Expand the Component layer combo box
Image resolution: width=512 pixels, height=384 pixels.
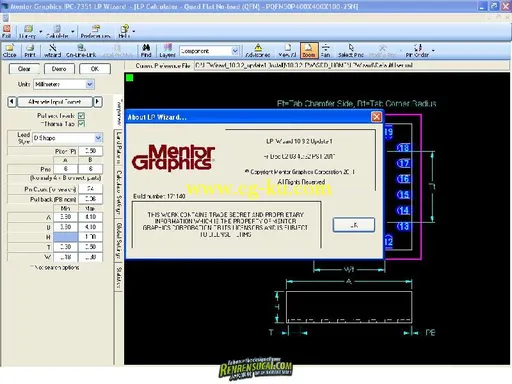(235, 51)
